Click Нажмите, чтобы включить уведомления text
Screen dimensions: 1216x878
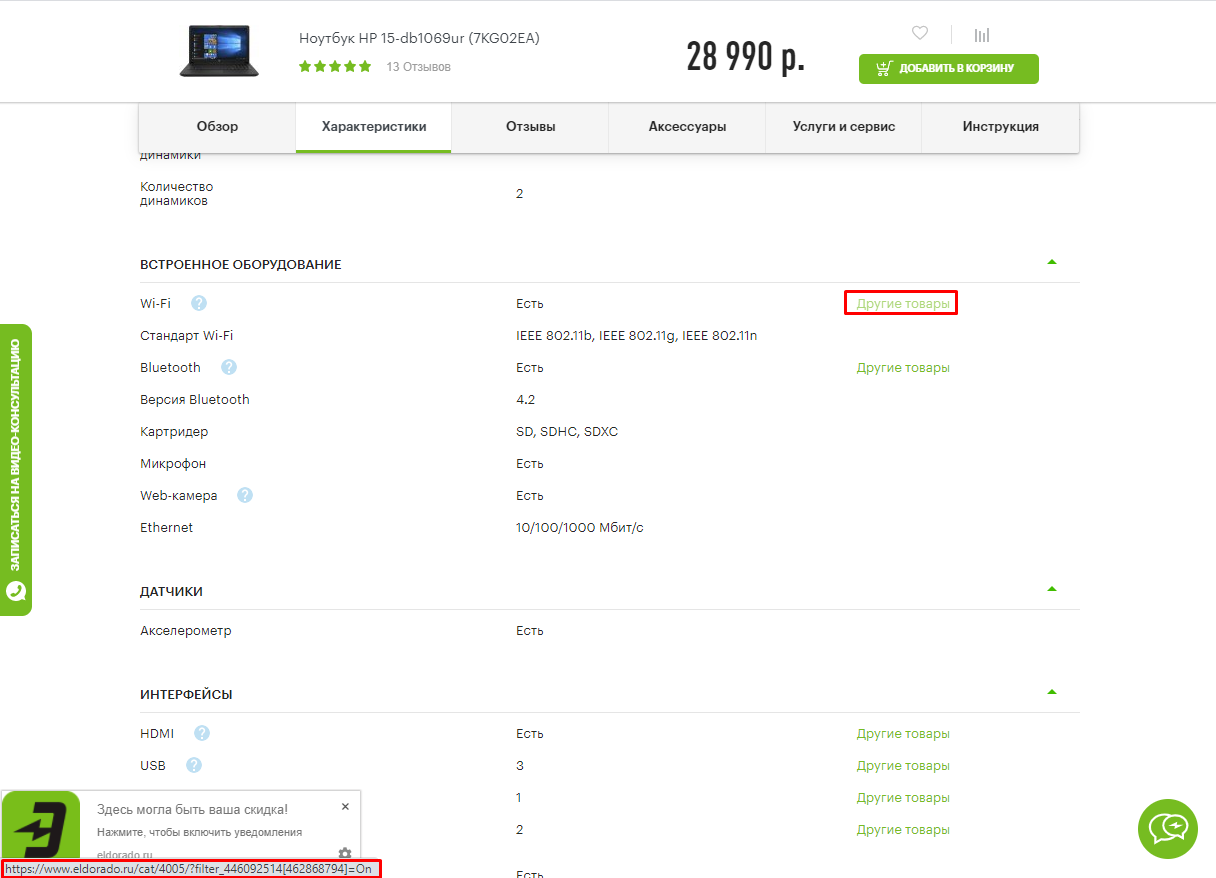tap(199, 832)
